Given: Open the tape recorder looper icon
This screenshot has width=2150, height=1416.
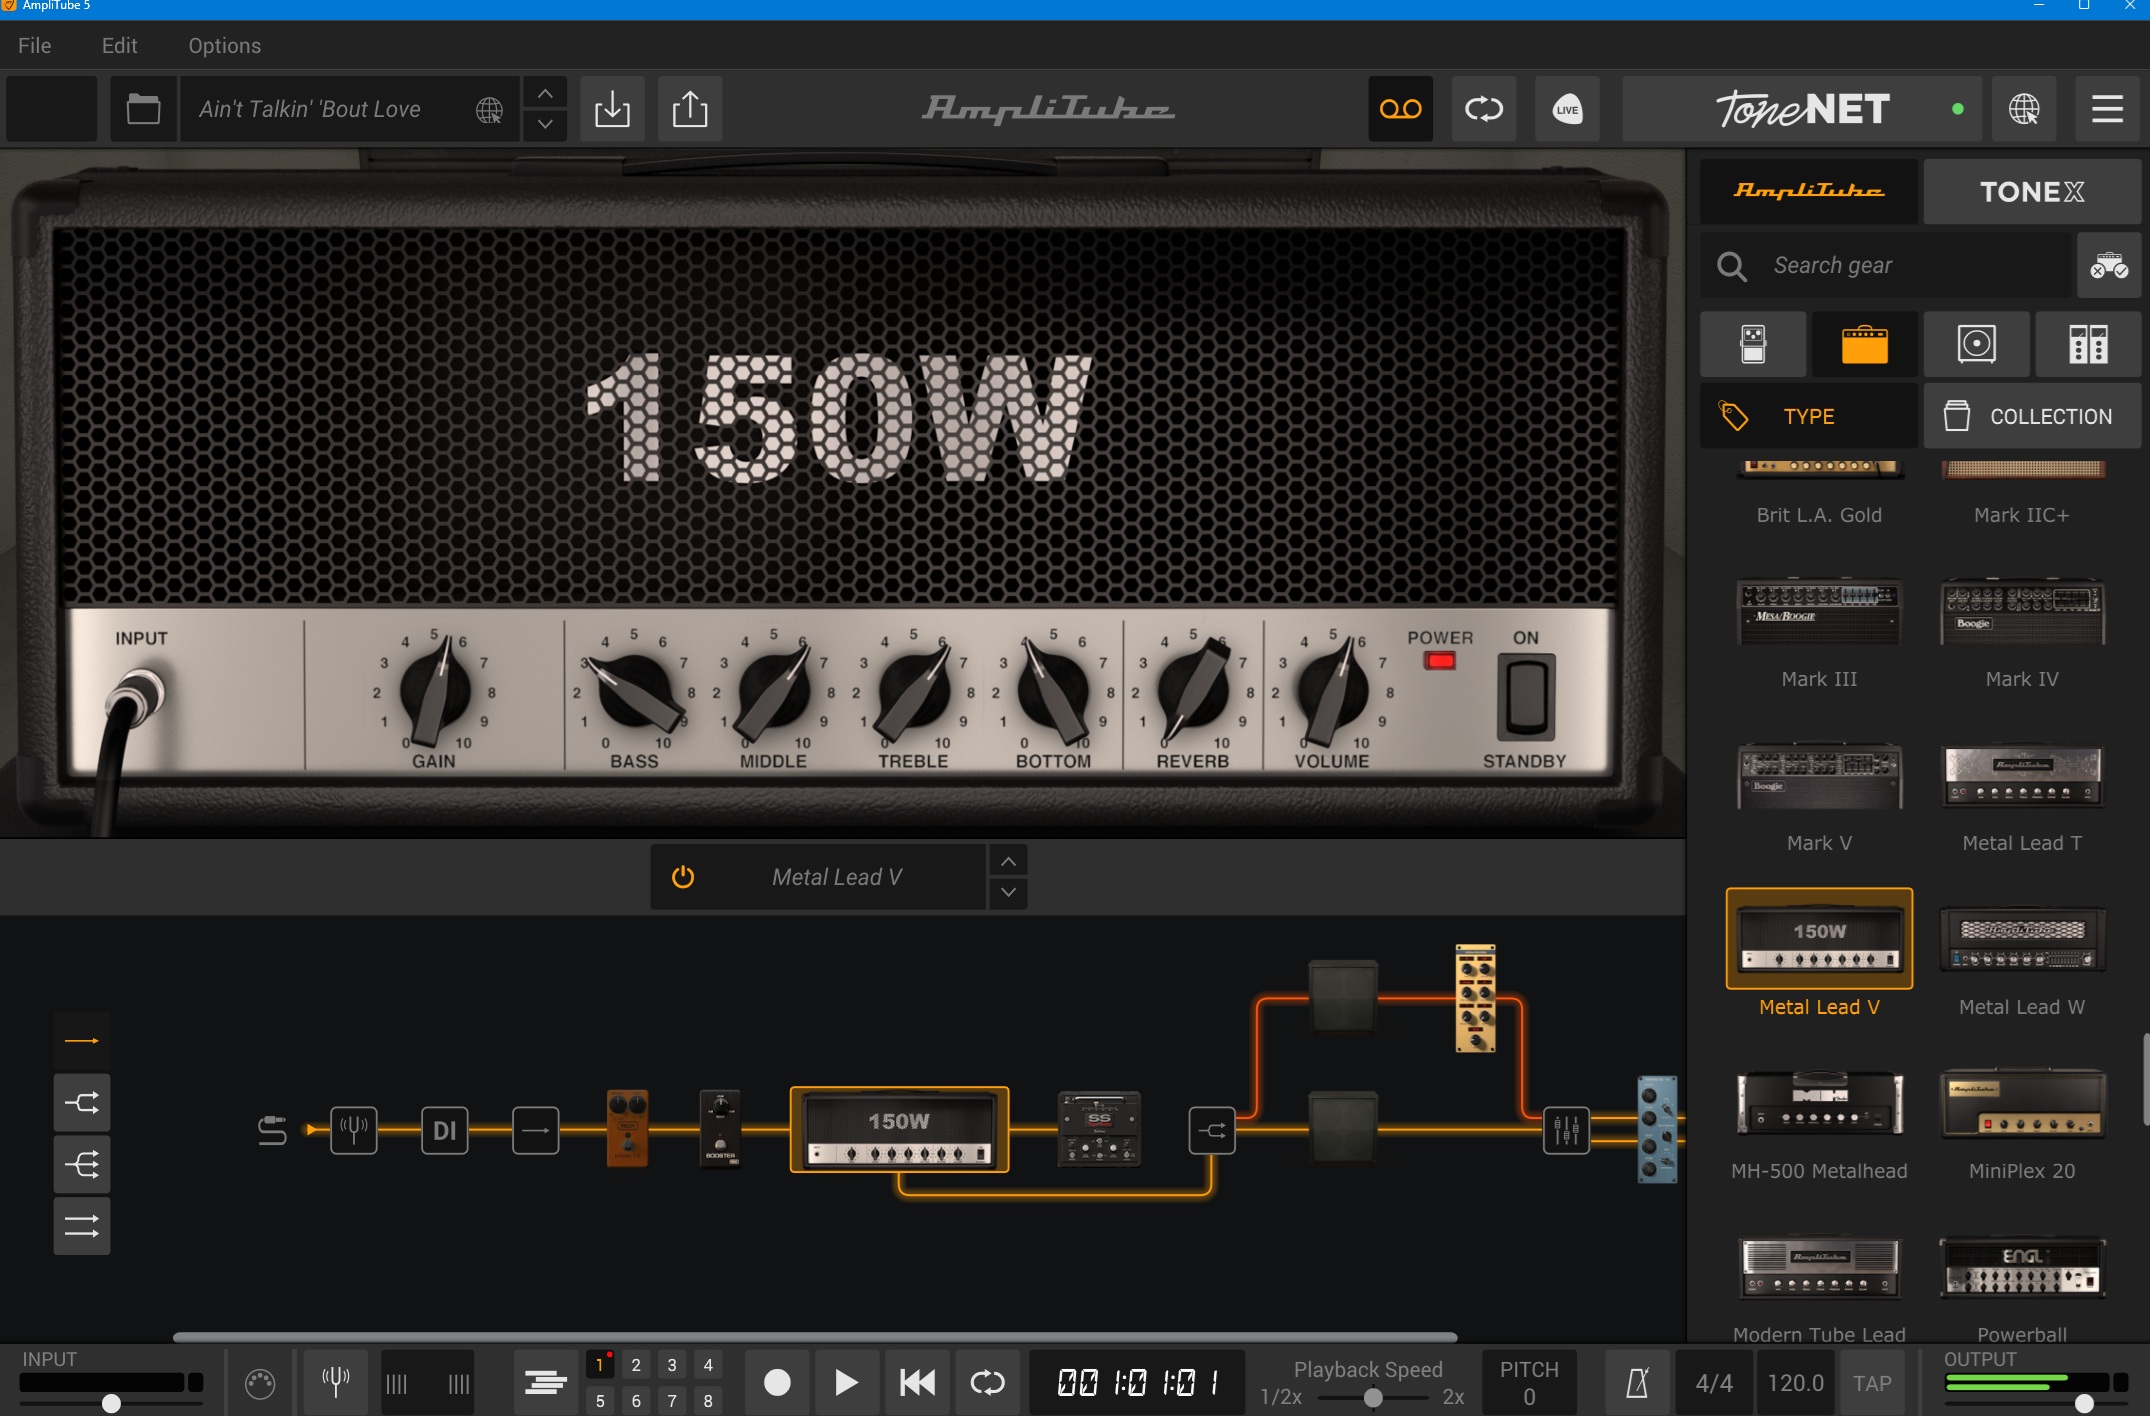Looking at the screenshot, I should 1400,109.
